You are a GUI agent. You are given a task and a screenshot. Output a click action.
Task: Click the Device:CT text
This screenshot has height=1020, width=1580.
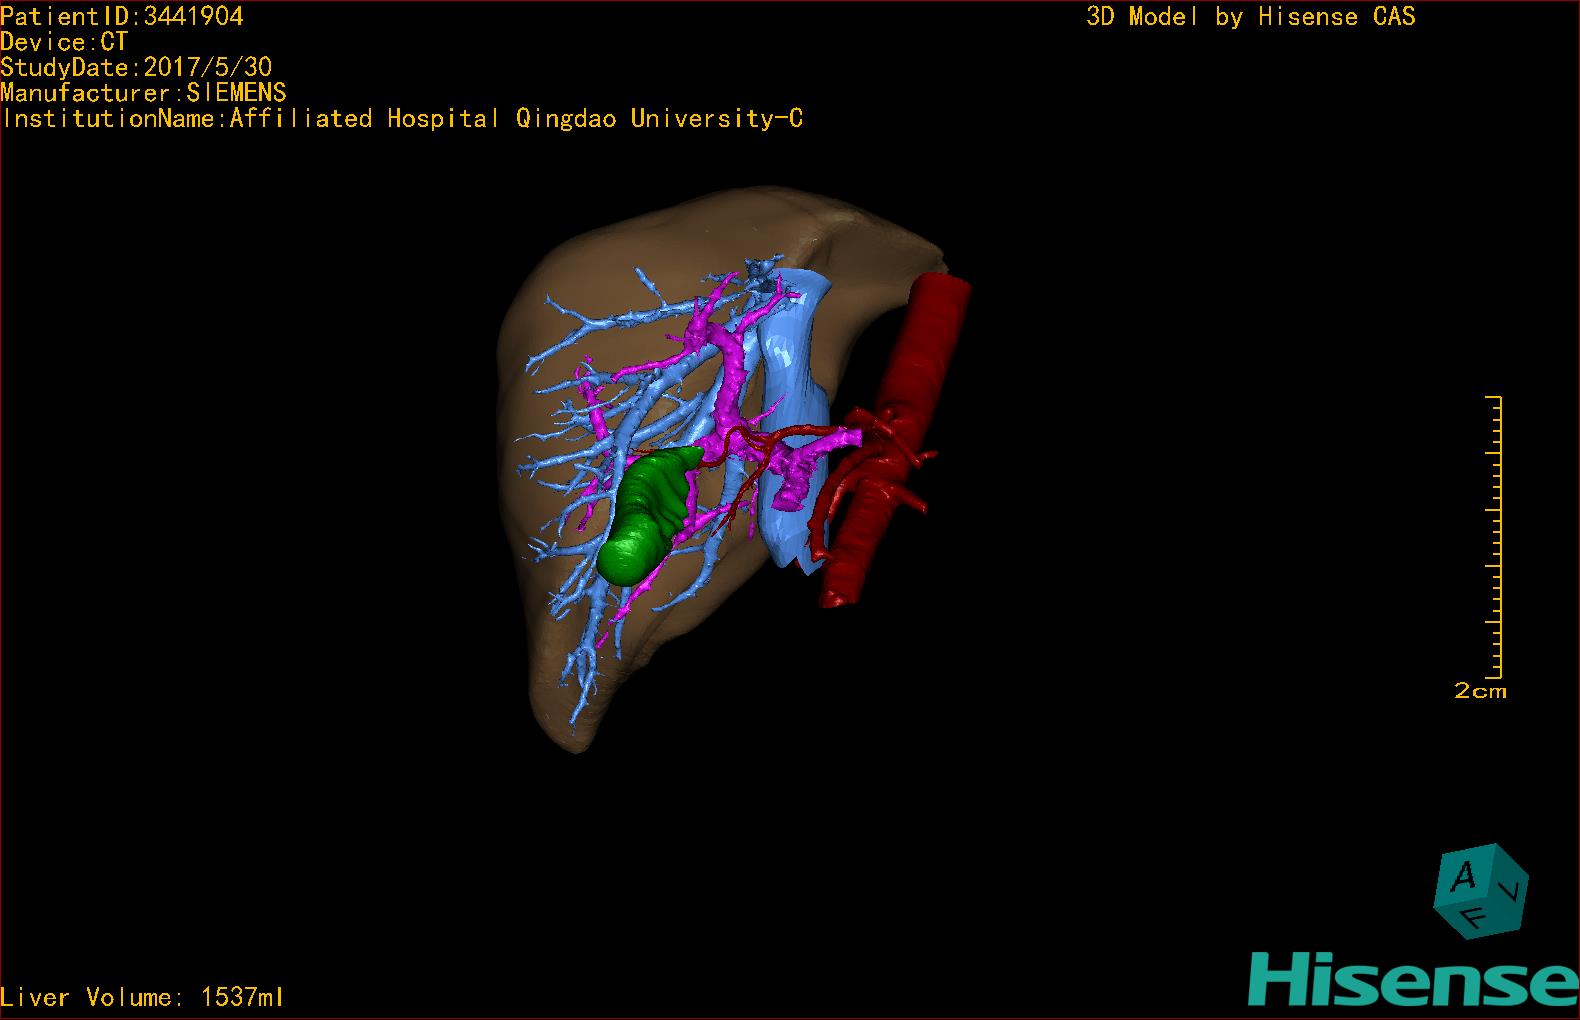pyautogui.click(x=65, y=42)
